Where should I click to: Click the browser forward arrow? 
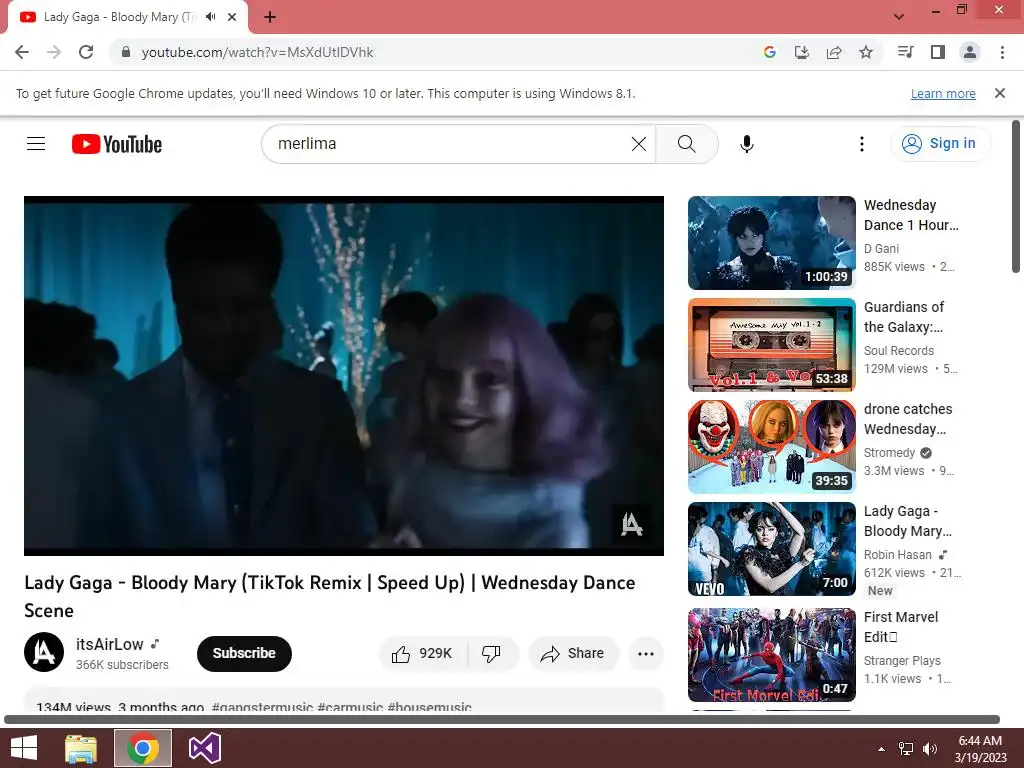pyautogui.click(x=54, y=52)
